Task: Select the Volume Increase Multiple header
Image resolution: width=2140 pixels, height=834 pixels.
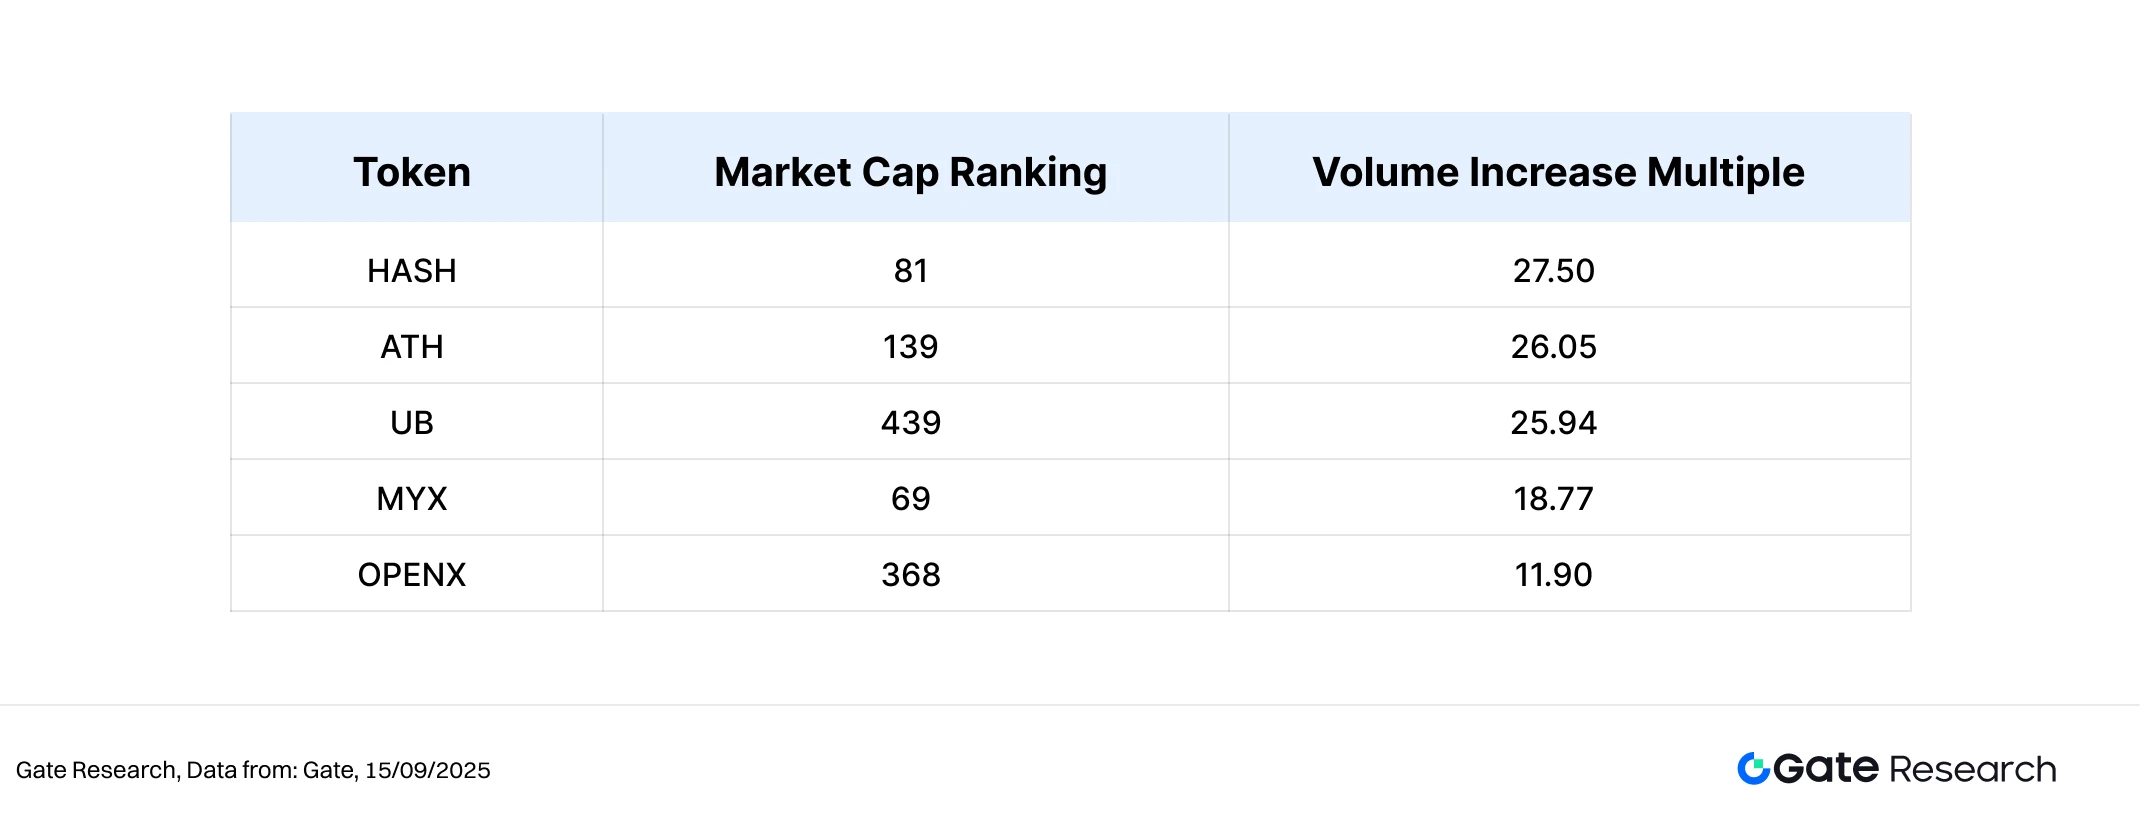Action: tap(1559, 172)
